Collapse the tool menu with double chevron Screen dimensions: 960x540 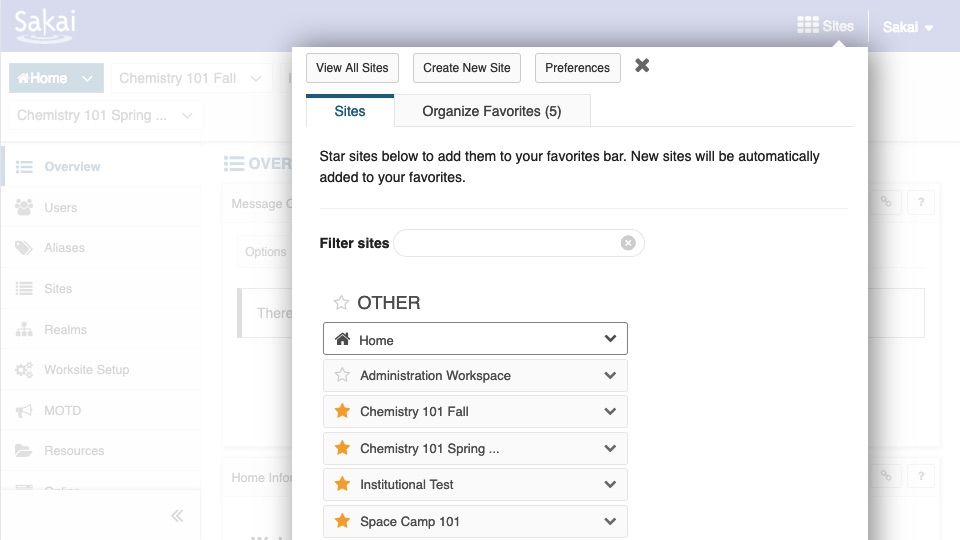pos(177,516)
